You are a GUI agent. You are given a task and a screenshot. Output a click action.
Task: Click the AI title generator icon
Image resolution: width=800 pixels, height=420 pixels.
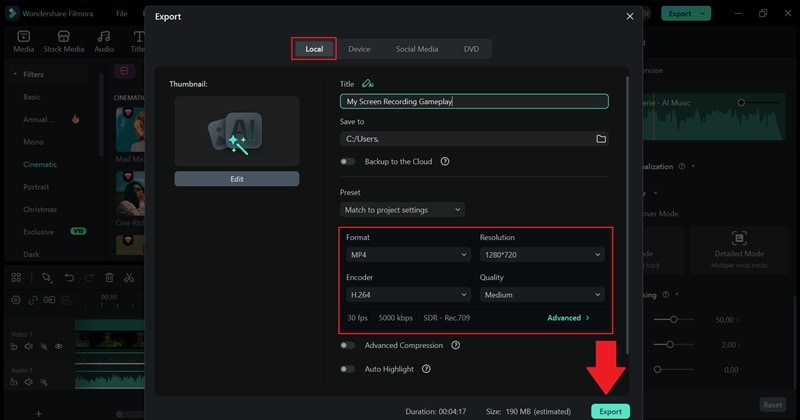(367, 84)
